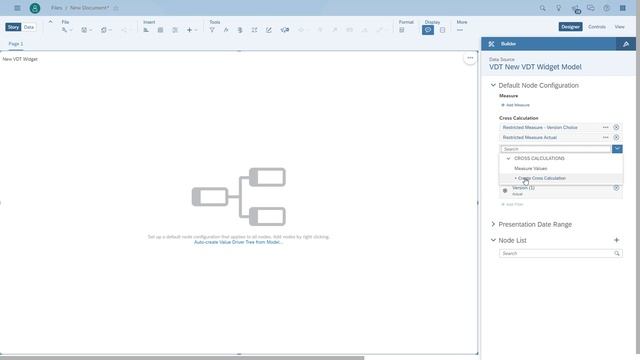This screenshot has height=360, width=640.
Task: Switch to Data mode
Action: point(29,27)
